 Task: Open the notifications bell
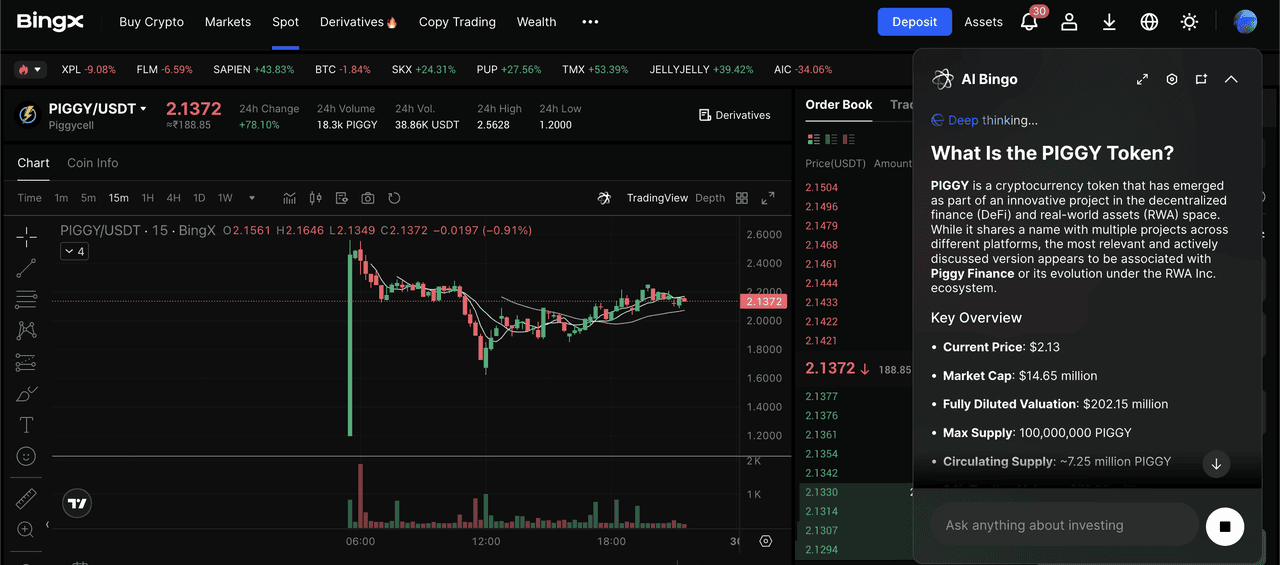pyautogui.click(x=1029, y=22)
